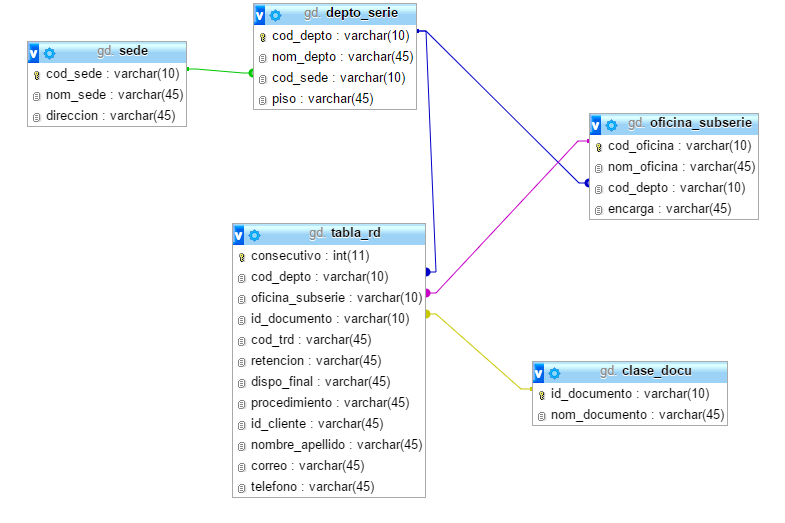The width and height of the screenshot is (785, 523).
Task: Click the column icon beside nom_sede
Action: coord(37,96)
